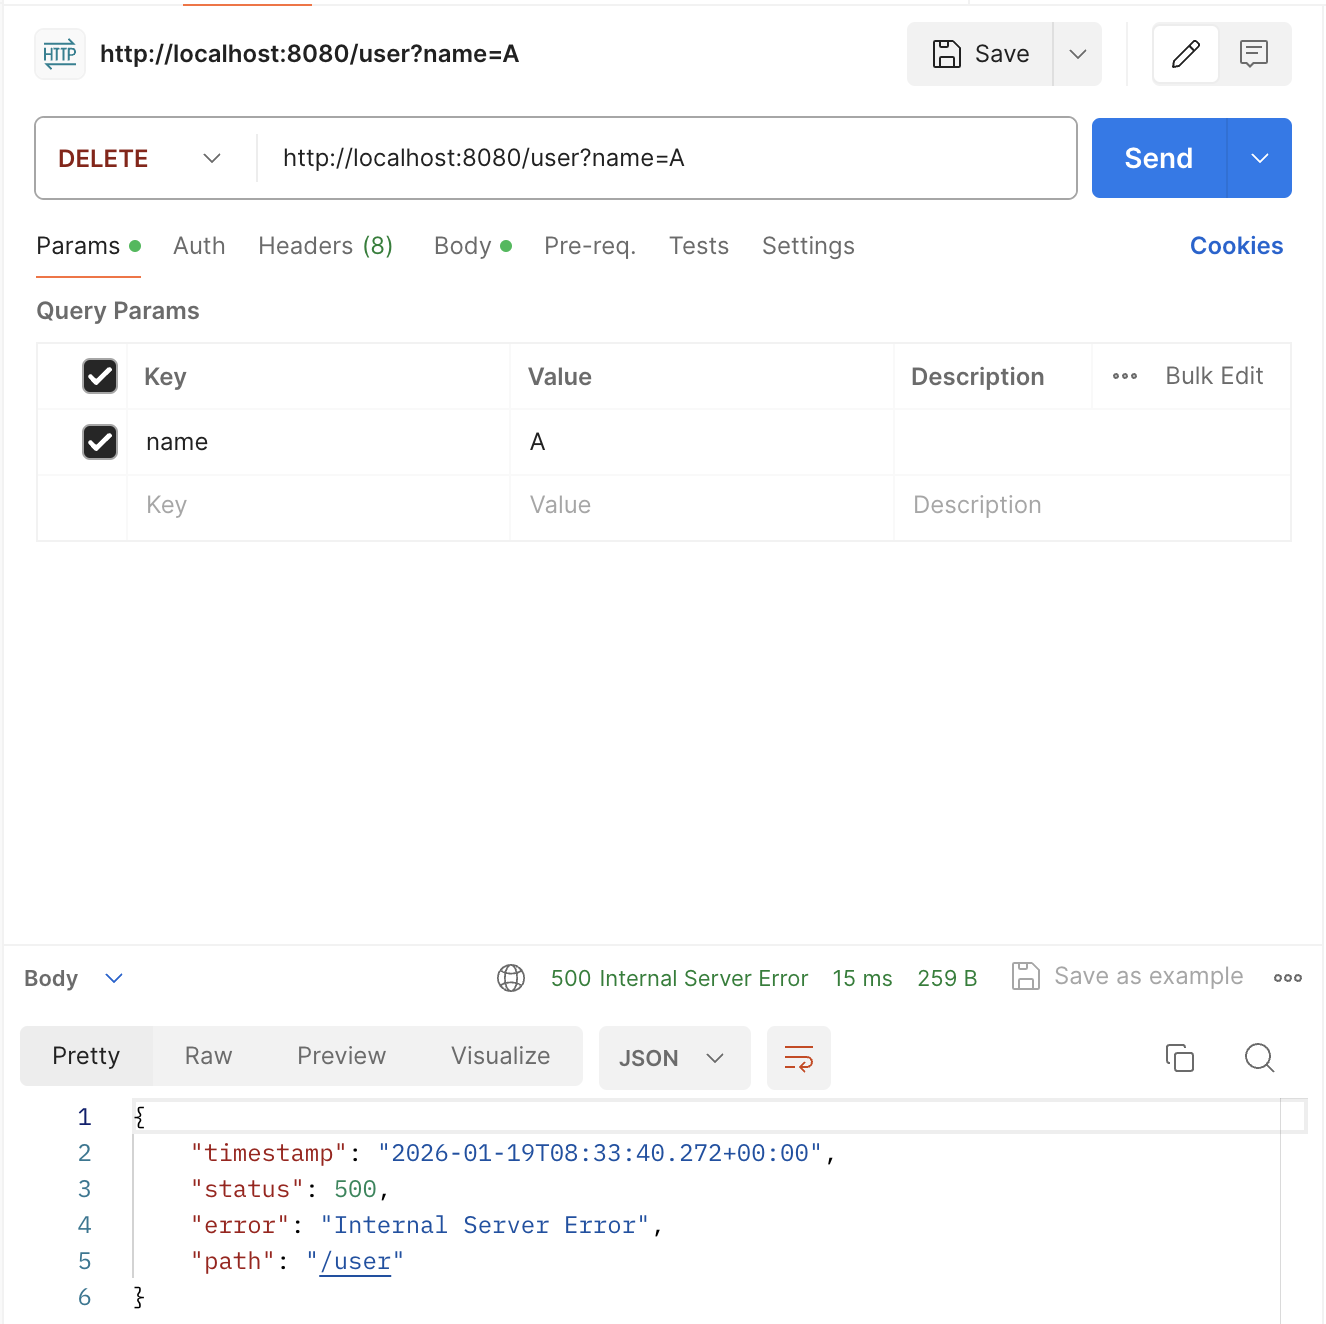Toggle the select-all params checkbox in header

click(x=100, y=376)
